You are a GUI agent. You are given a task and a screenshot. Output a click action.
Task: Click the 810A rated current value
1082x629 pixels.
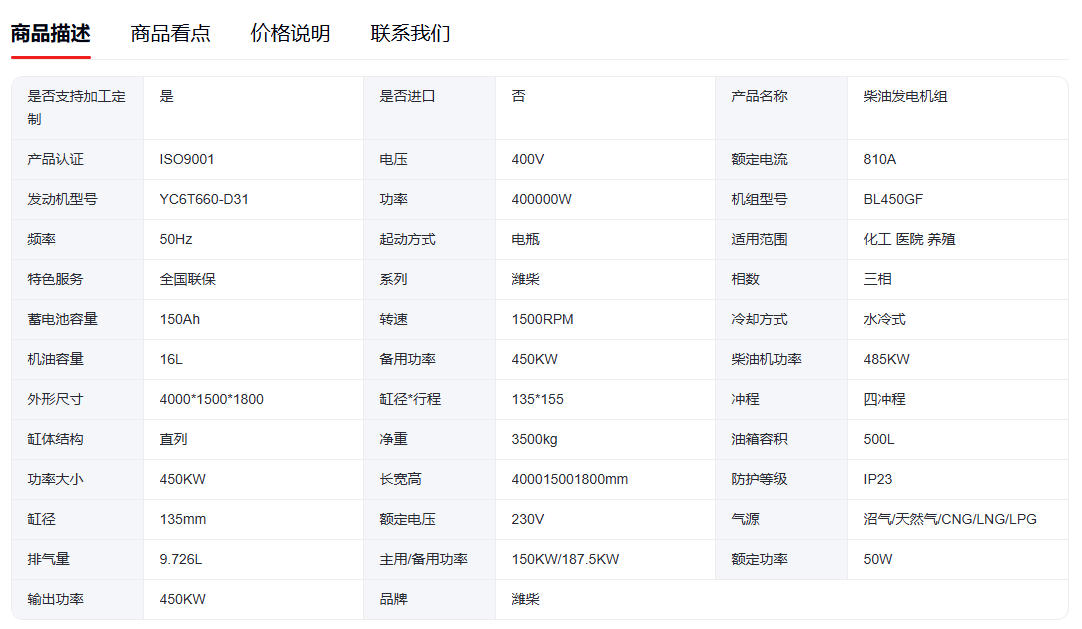[x=880, y=159]
